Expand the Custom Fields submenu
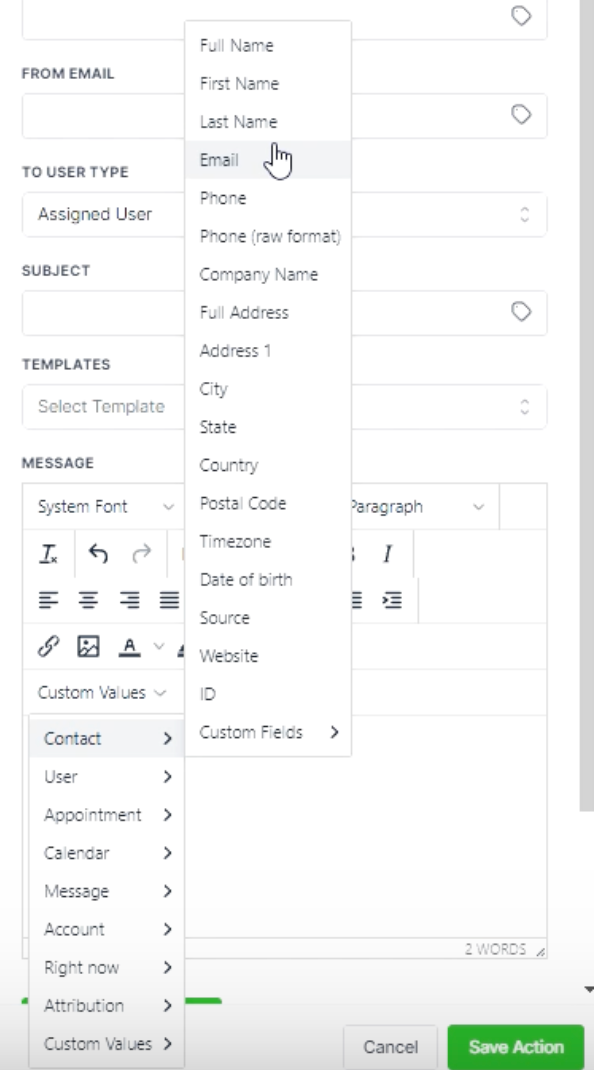This screenshot has width=594, height=1070. tap(268, 732)
